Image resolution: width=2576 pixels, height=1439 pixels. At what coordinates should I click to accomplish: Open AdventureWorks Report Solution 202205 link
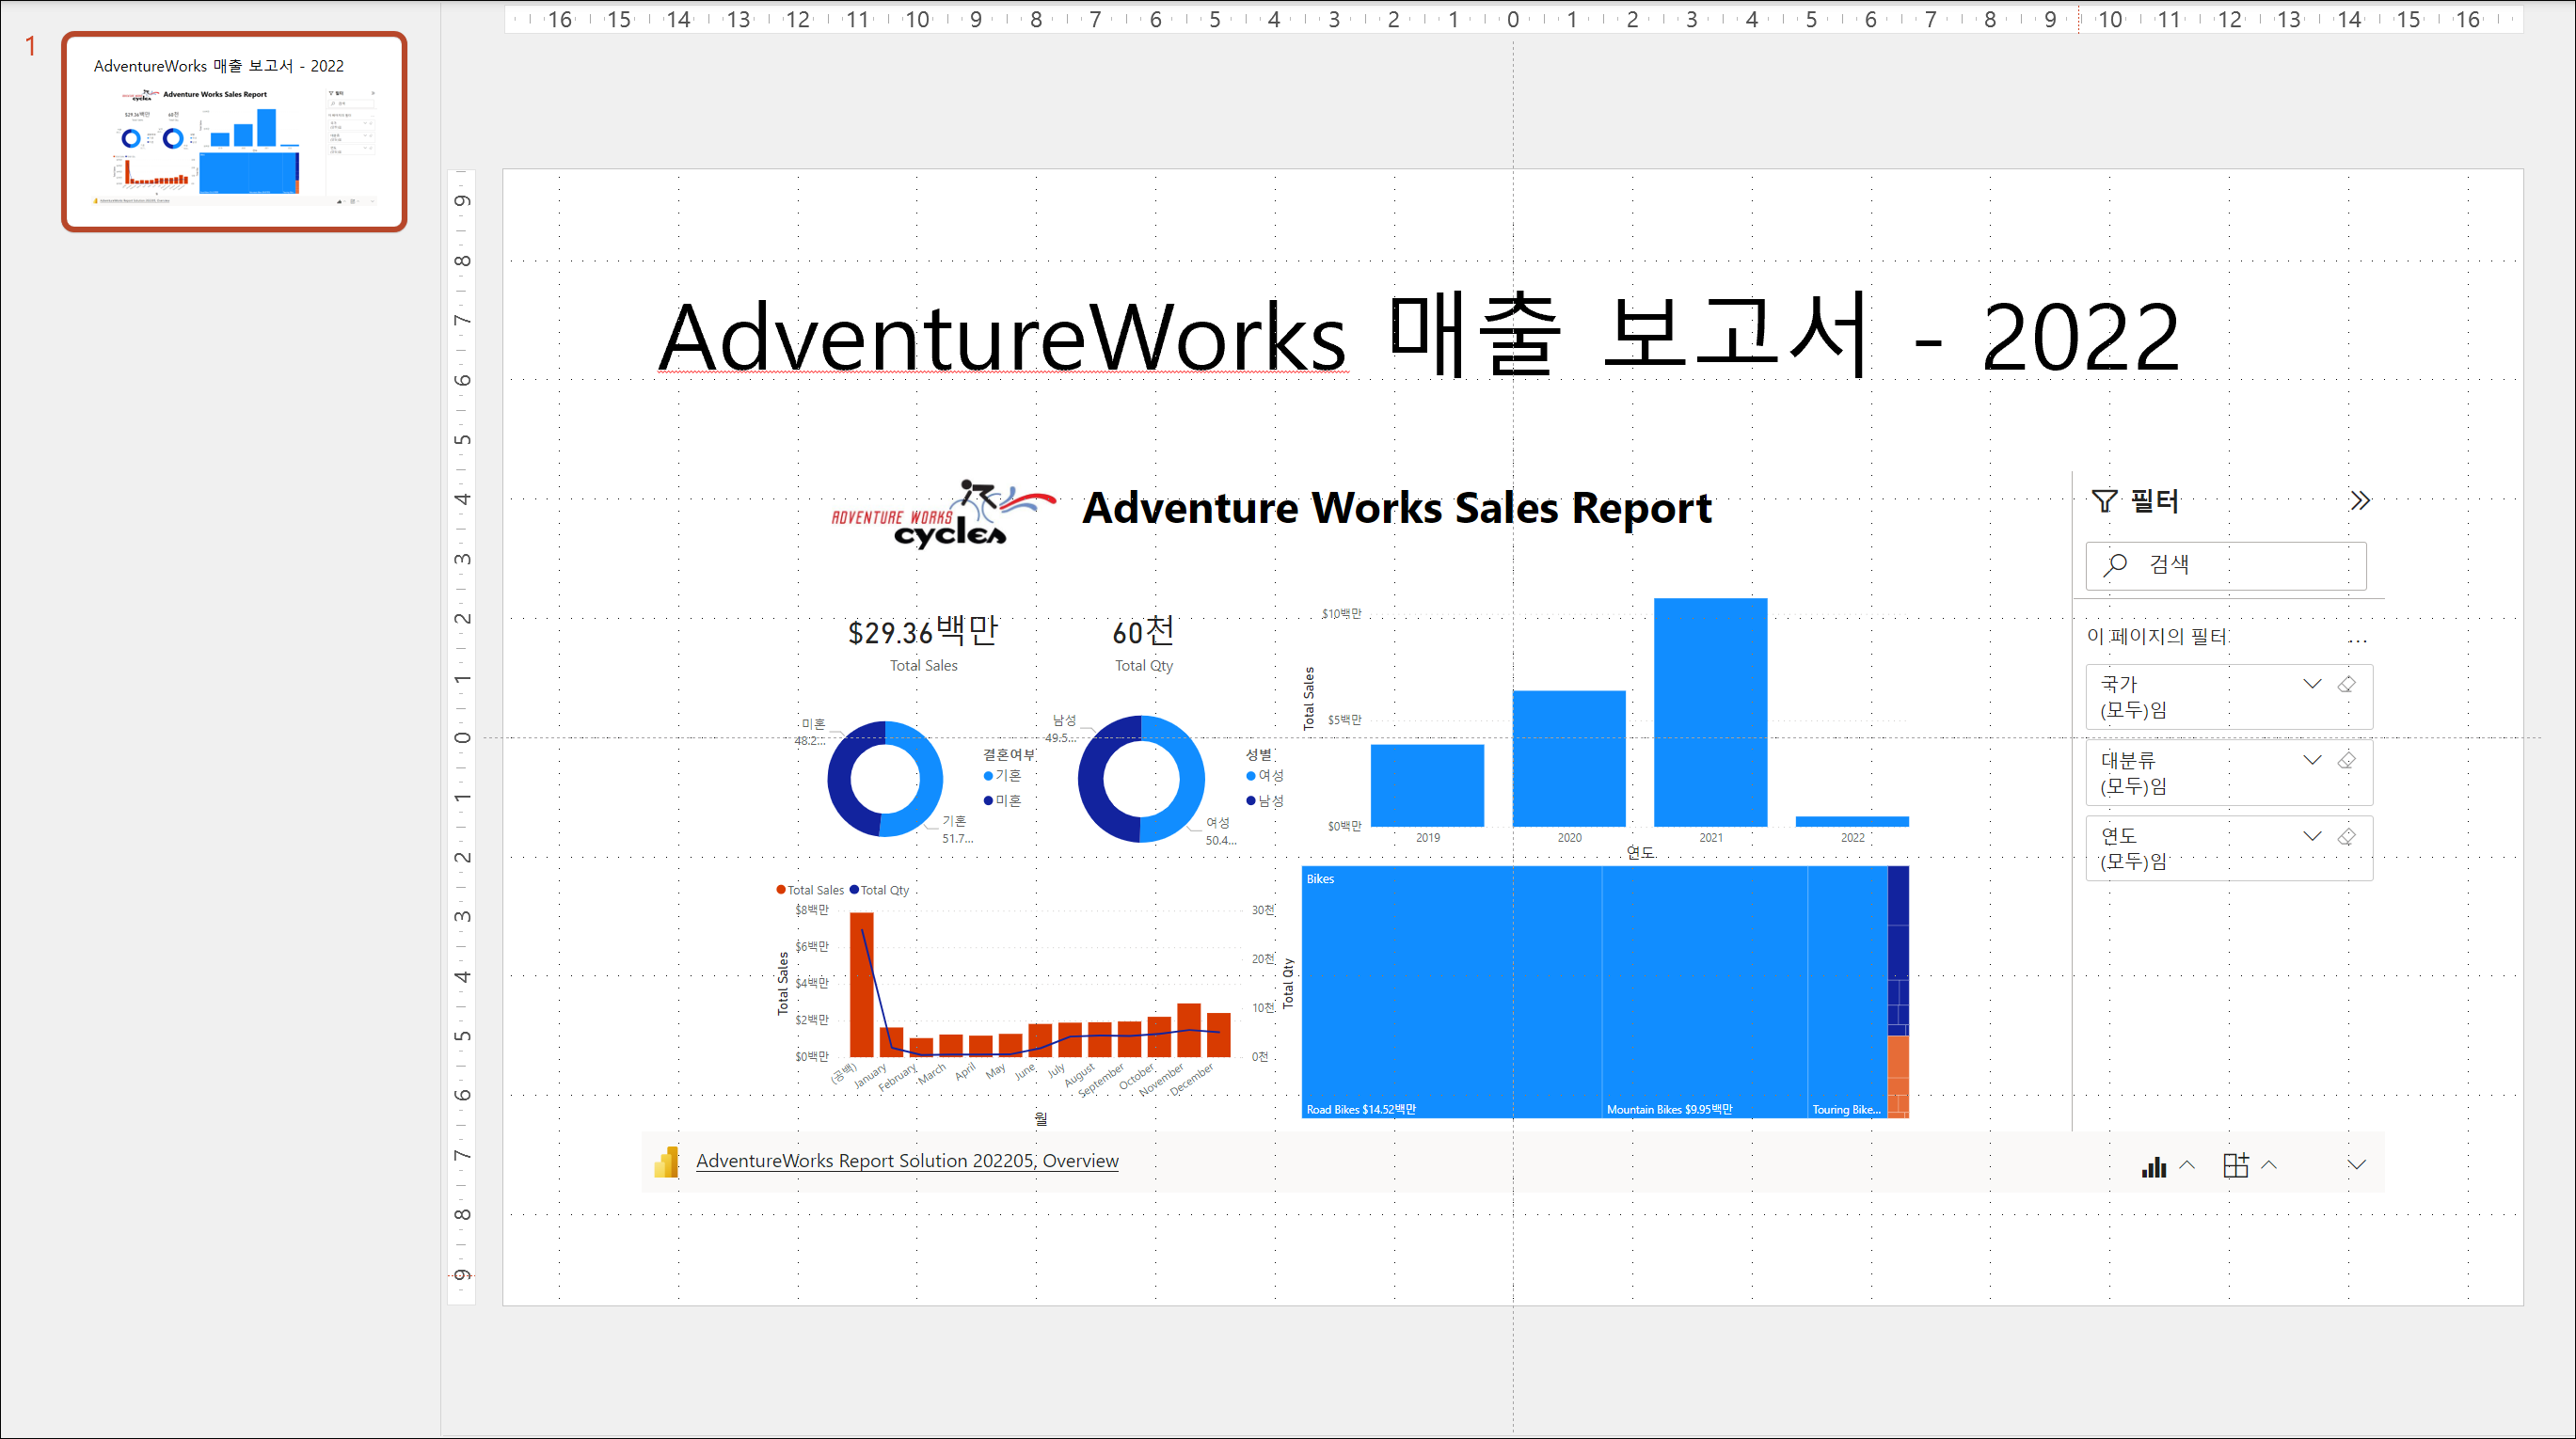(x=906, y=1161)
